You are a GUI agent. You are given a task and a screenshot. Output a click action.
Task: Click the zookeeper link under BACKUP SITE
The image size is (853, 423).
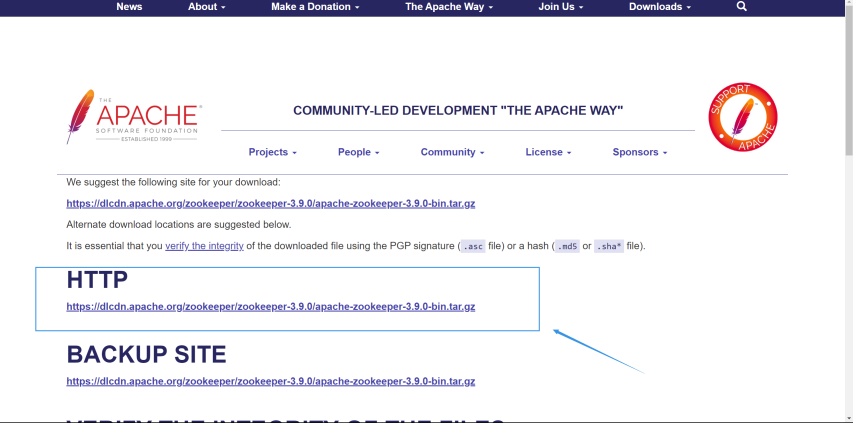tap(271, 382)
